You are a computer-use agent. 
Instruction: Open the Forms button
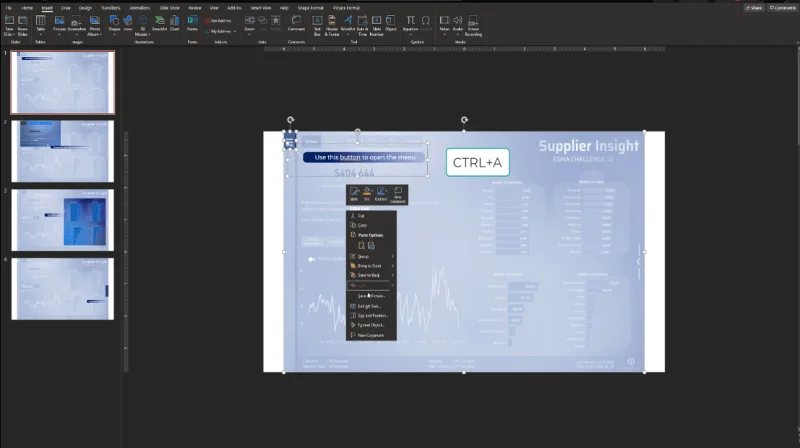point(192,24)
